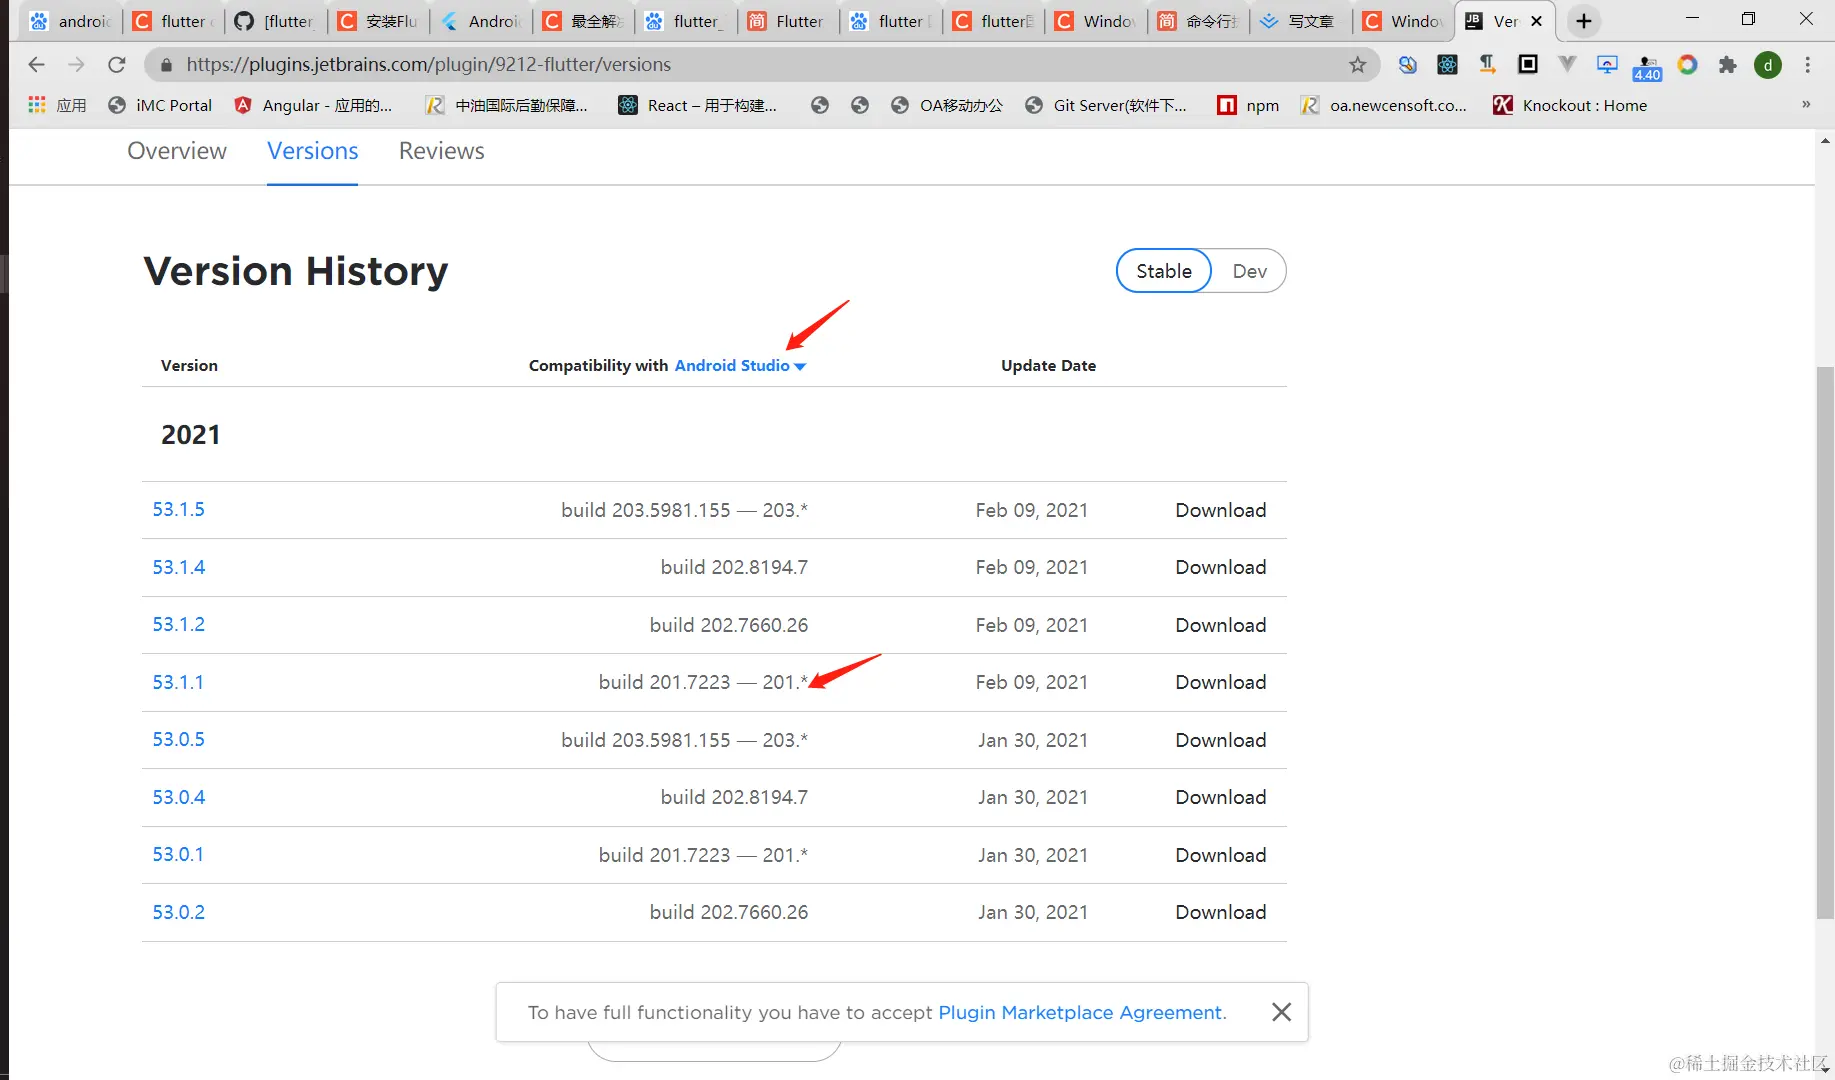Close the current 'Ver' tab
The height and width of the screenshot is (1080, 1835).
(x=1537, y=21)
